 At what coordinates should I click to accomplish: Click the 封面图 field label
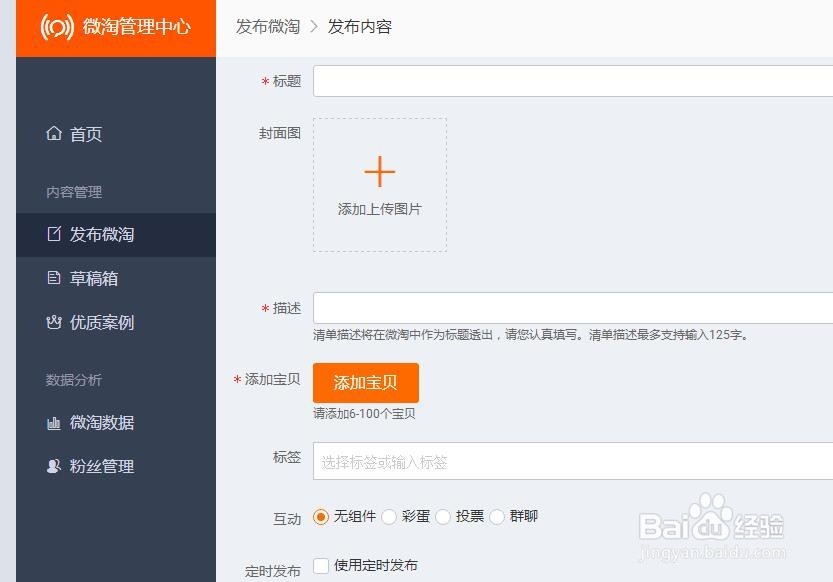[280, 133]
